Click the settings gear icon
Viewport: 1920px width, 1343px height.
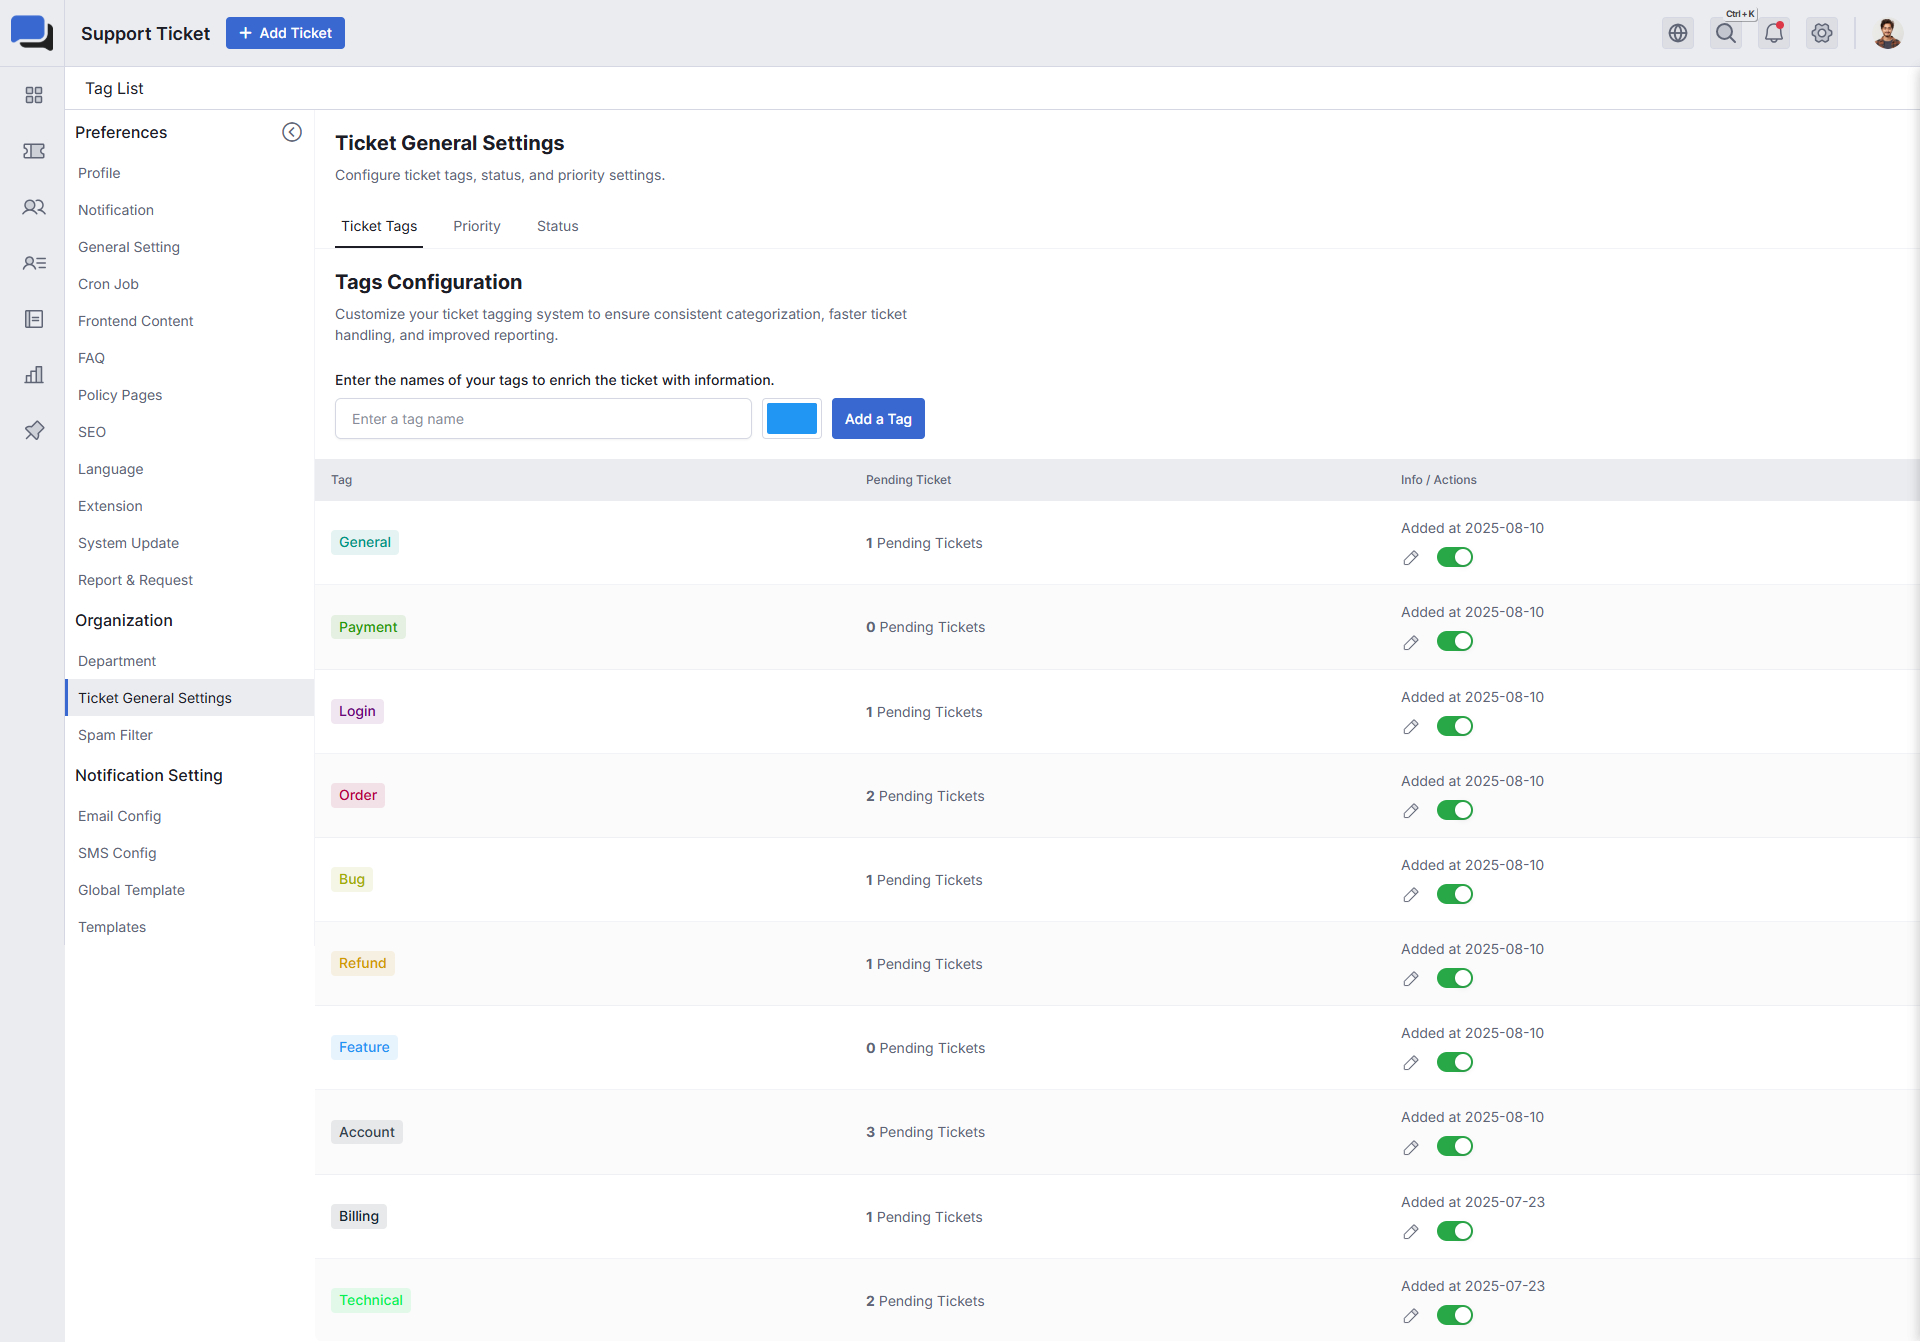[x=1822, y=33]
